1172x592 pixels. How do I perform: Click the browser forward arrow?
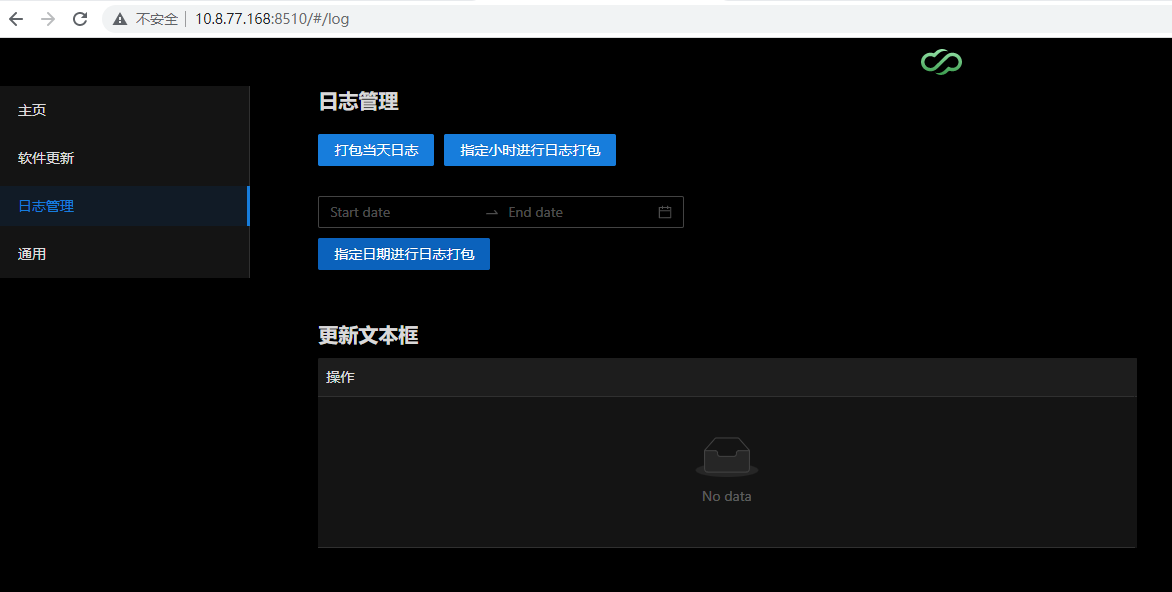48,19
